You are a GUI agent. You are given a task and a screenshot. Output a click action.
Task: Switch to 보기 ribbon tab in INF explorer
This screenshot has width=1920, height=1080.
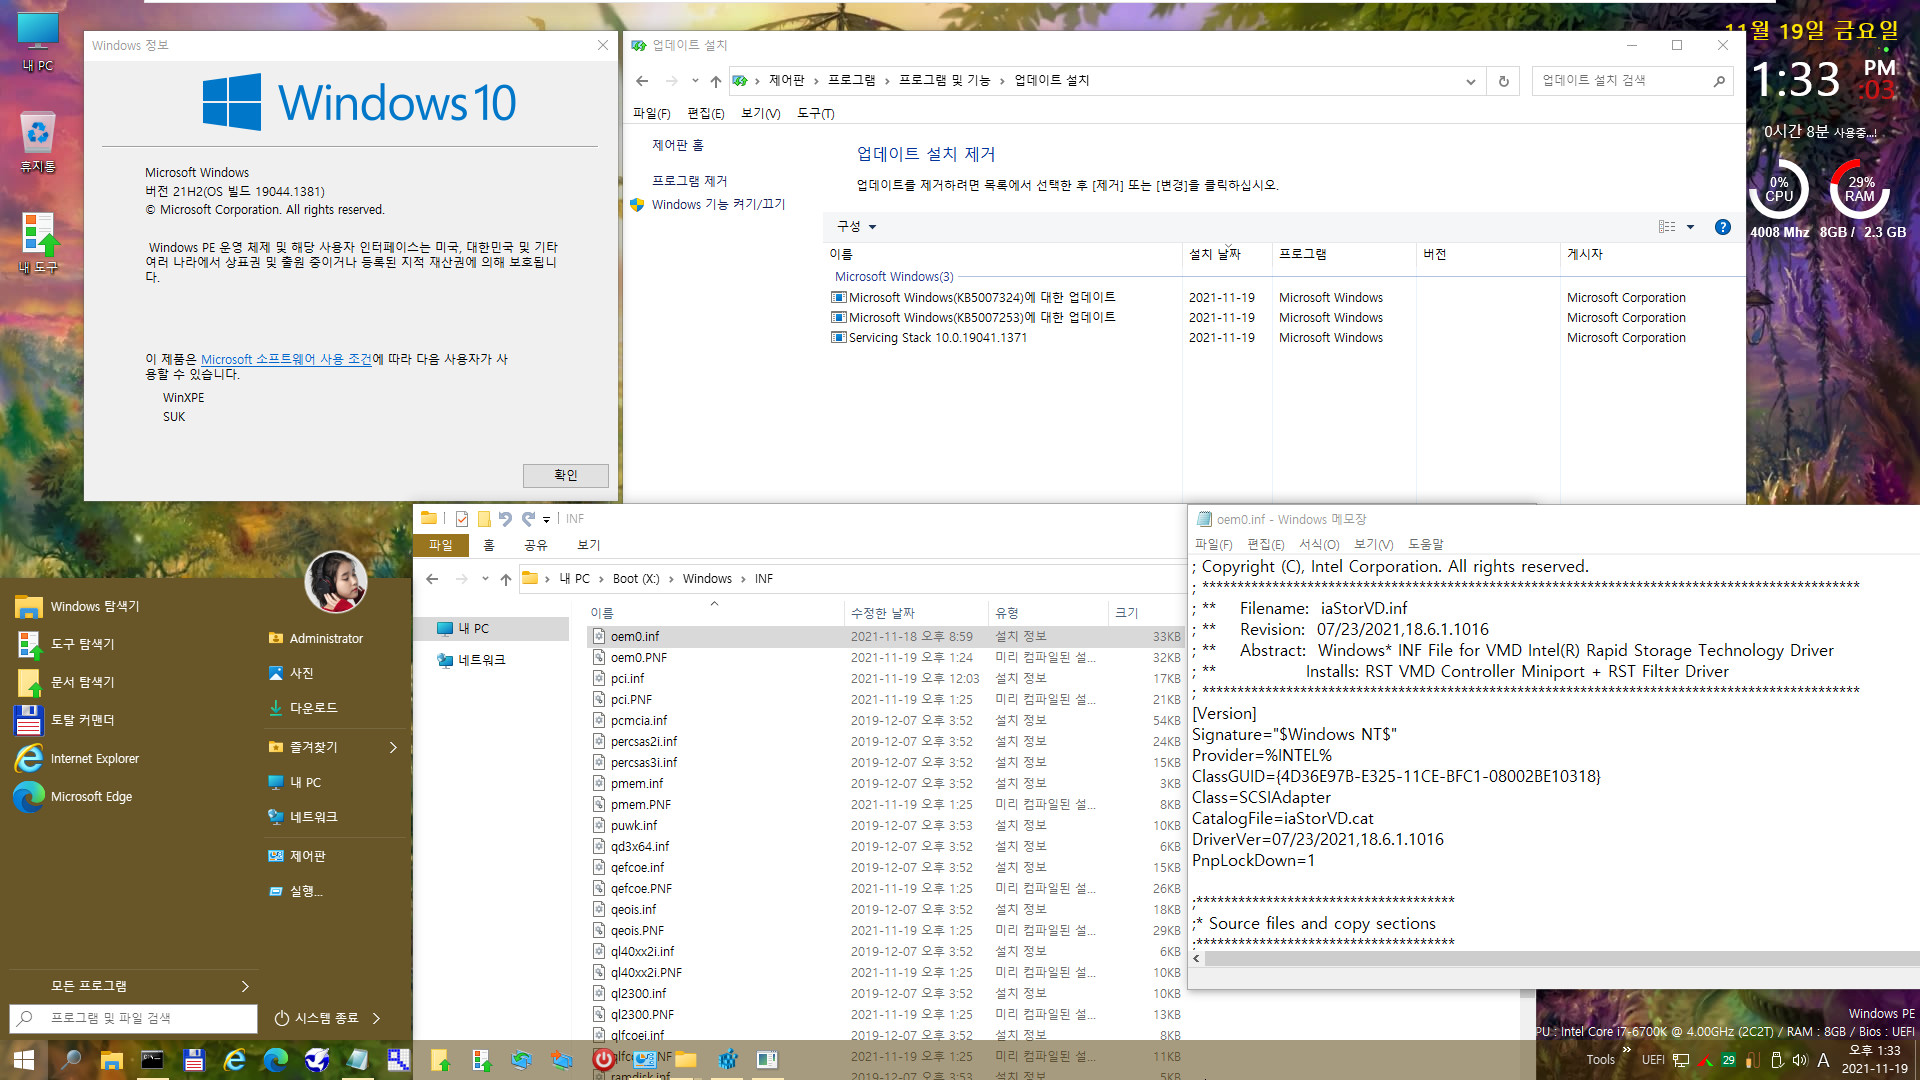pos(588,545)
